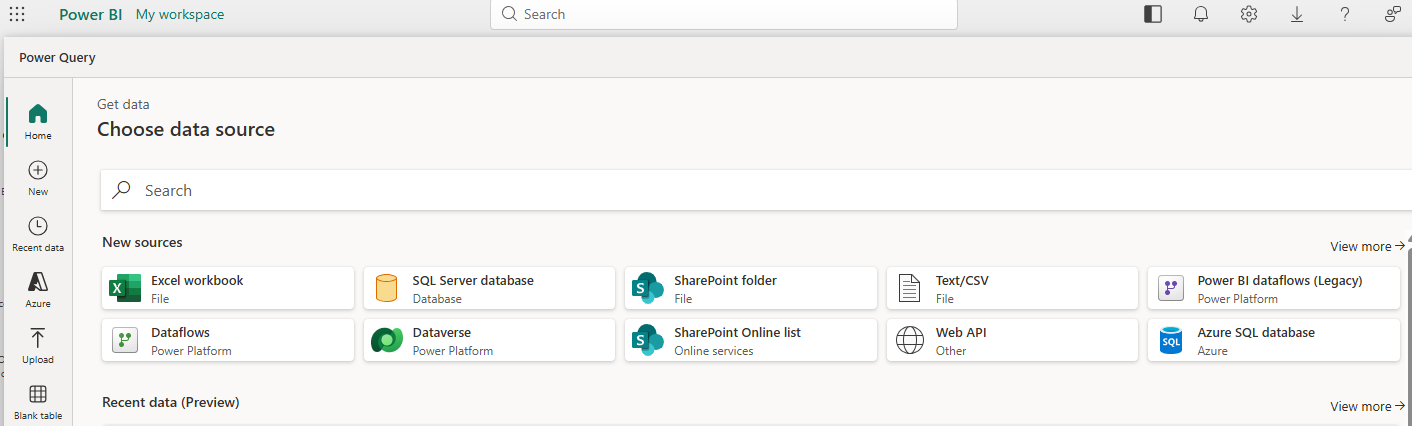Click the magnifier icon in data source search
Screen dimensions: 1412x426
122,190
